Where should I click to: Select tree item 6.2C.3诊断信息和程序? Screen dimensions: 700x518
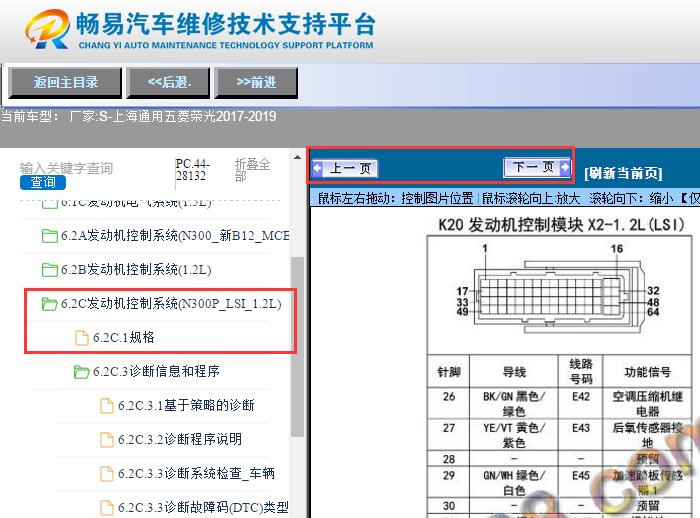tap(156, 372)
